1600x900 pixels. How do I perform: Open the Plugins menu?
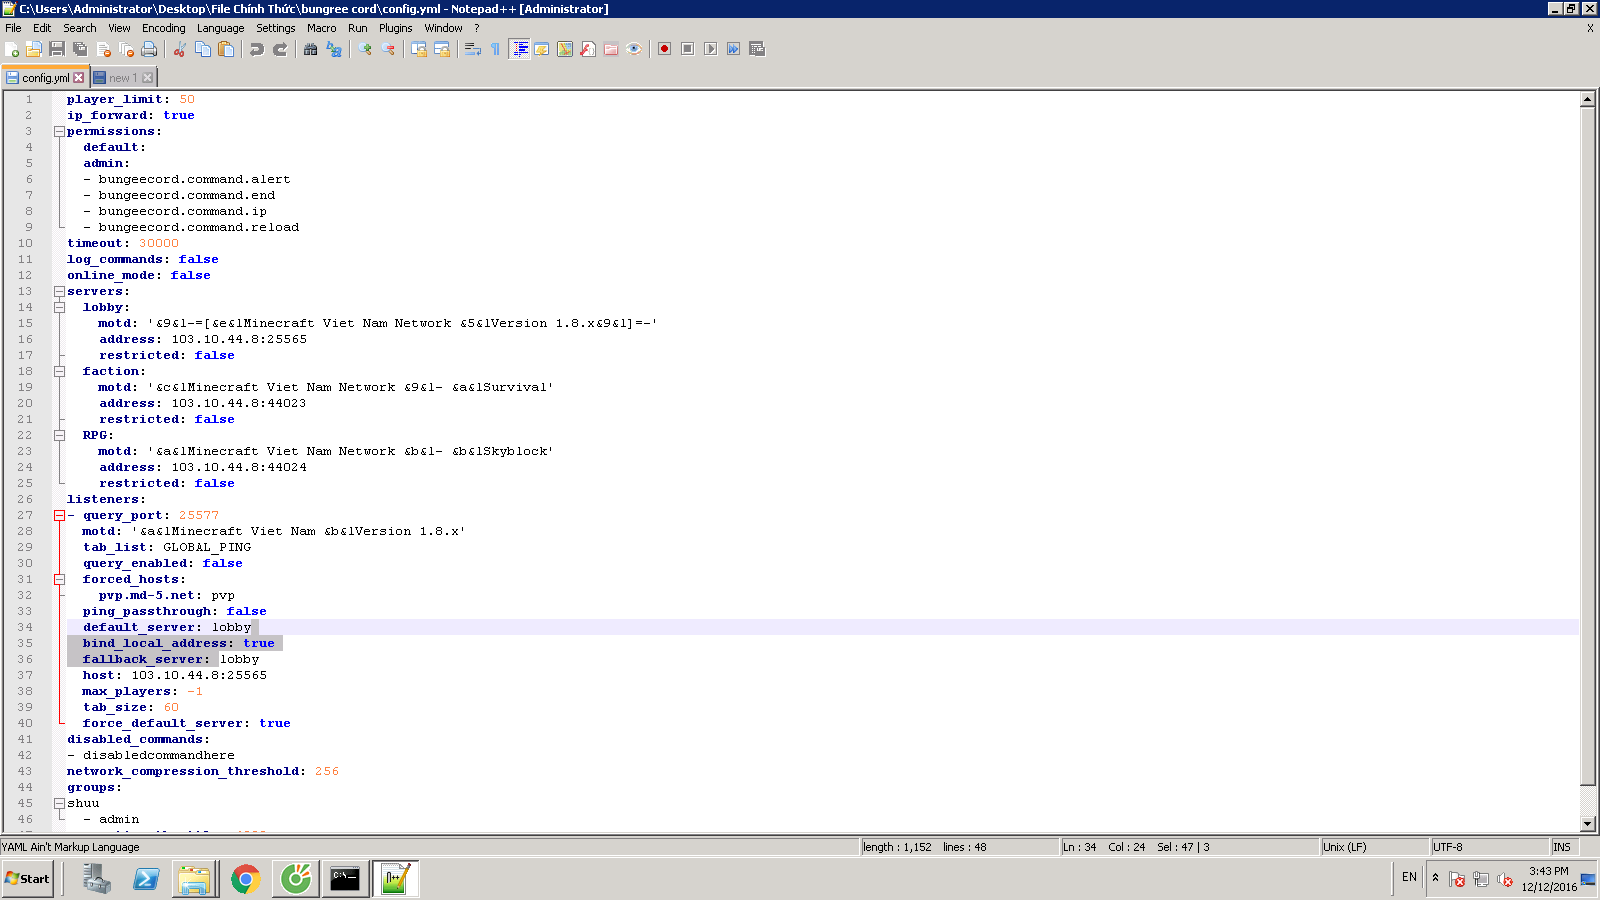click(x=395, y=28)
